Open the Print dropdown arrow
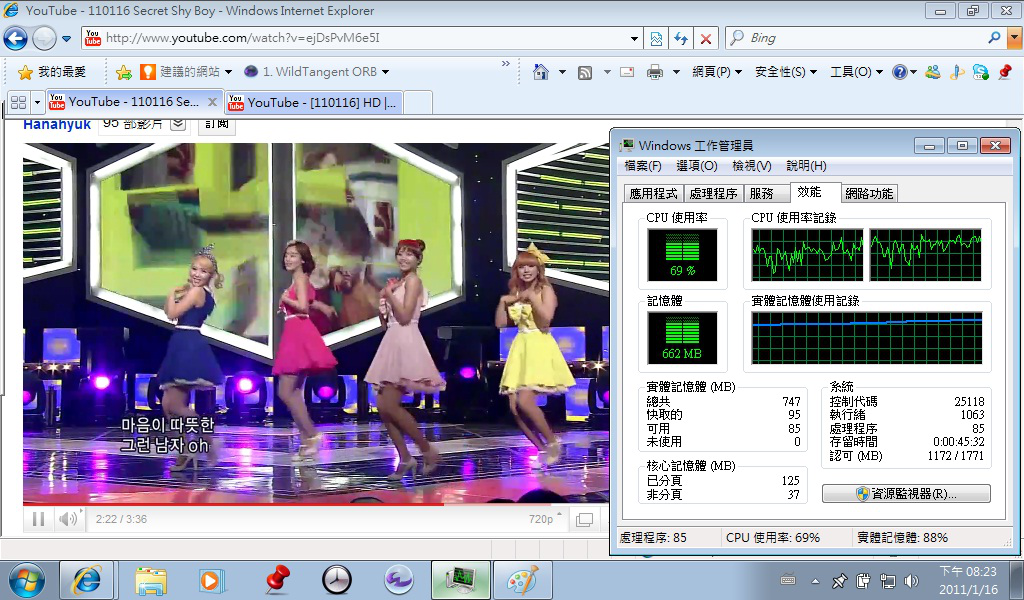Image resolution: width=1024 pixels, height=600 pixels. 676,72
